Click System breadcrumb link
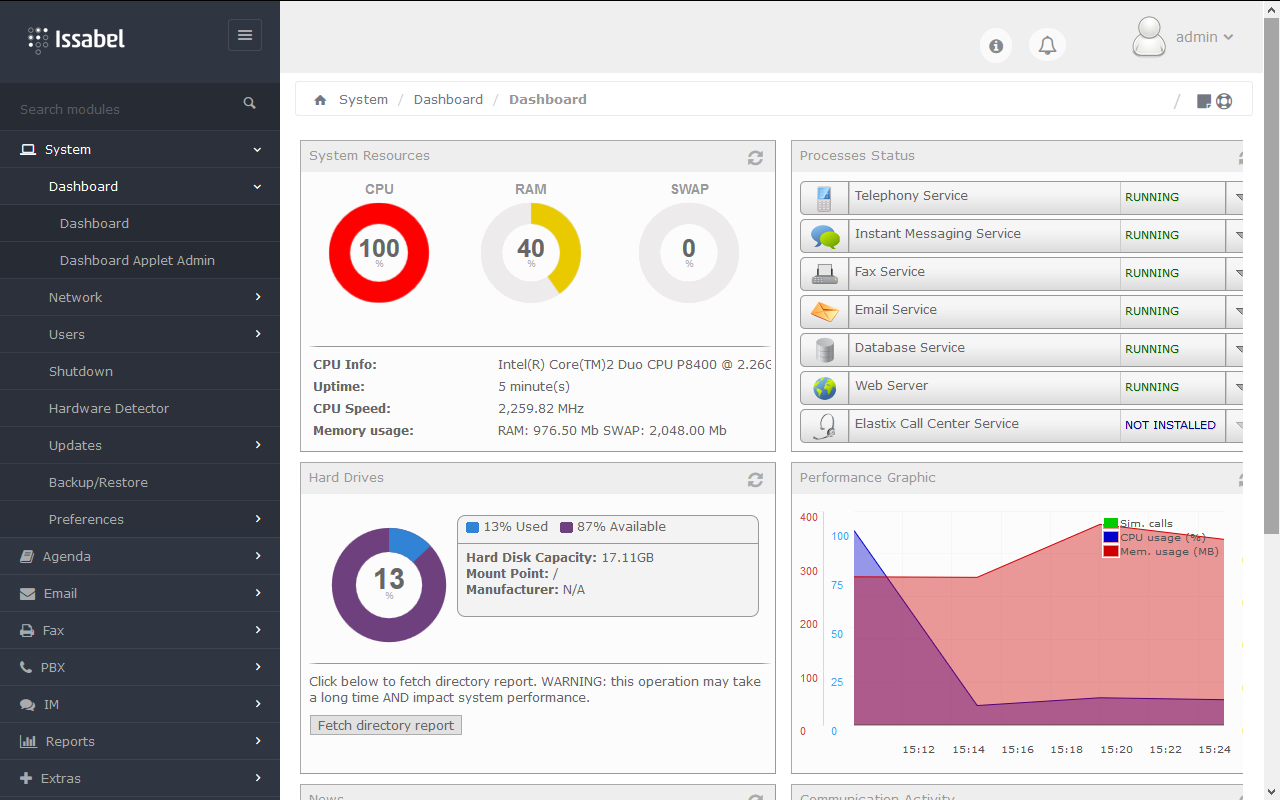This screenshot has height=800, width=1280. (x=363, y=100)
